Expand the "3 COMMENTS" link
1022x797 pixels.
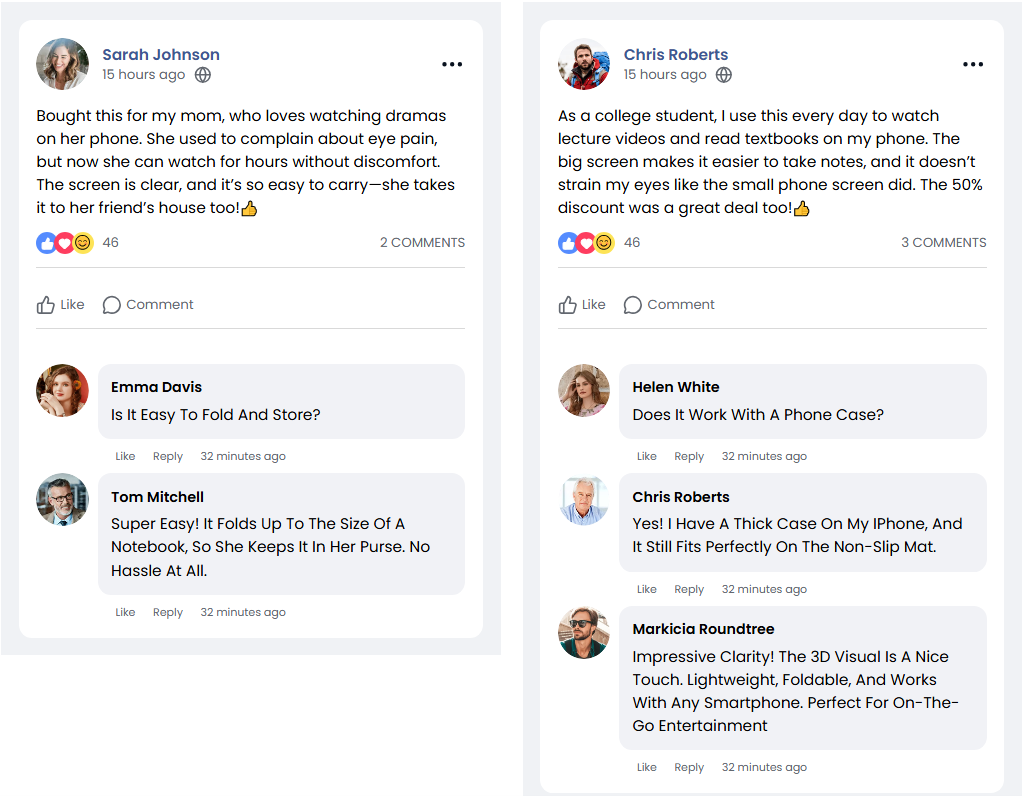pos(943,242)
